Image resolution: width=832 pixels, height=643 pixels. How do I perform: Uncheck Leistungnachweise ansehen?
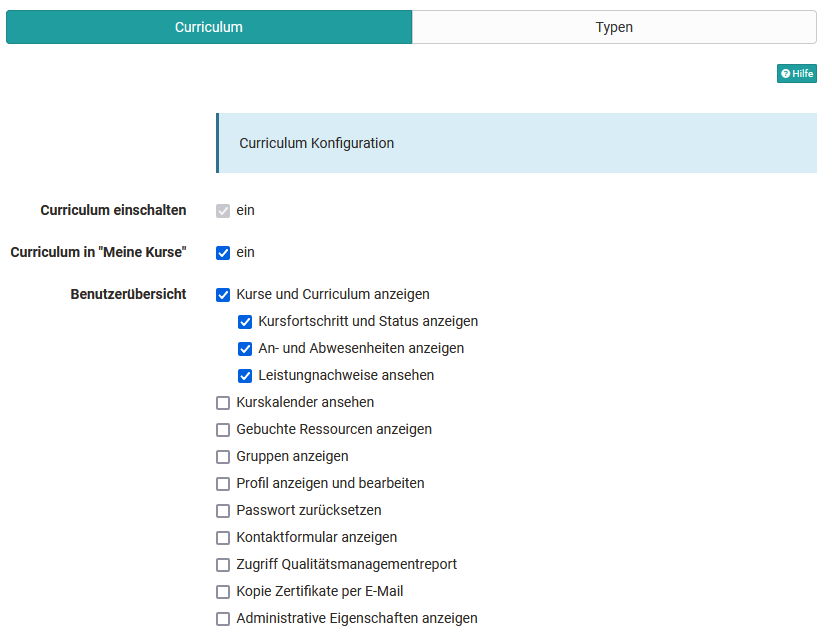pos(245,376)
